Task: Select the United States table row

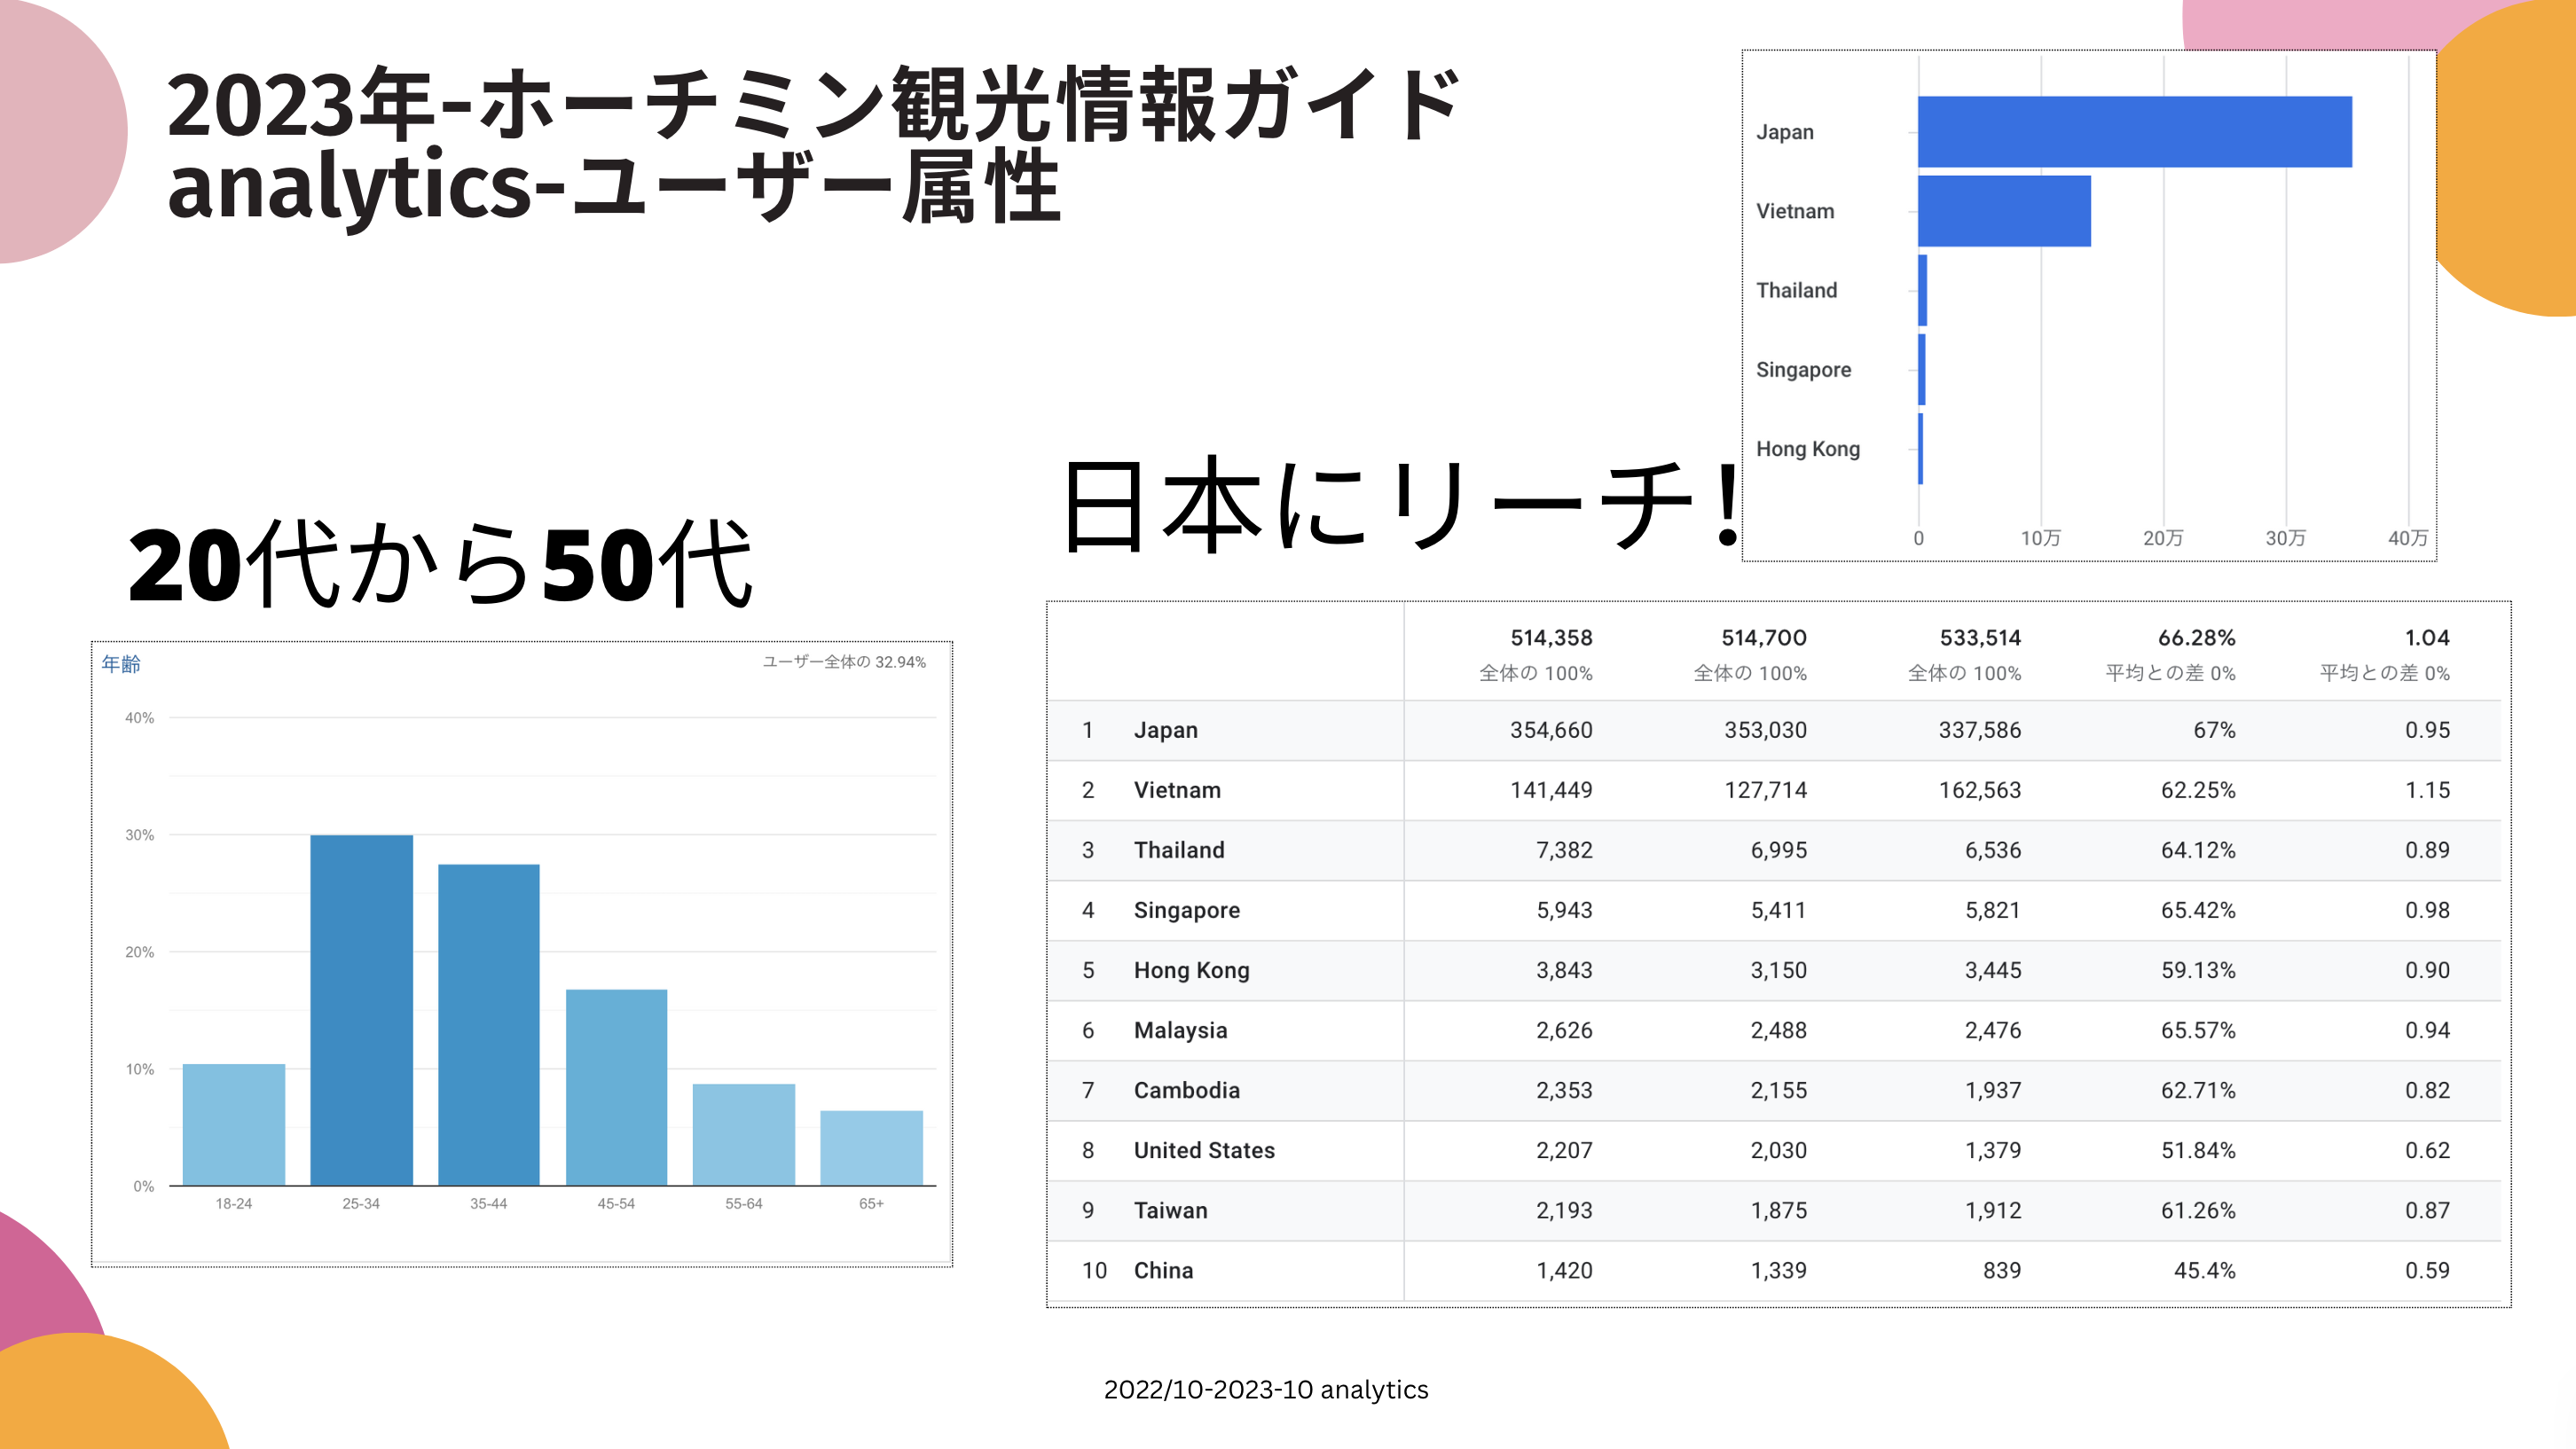Action: (1204, 1150)
